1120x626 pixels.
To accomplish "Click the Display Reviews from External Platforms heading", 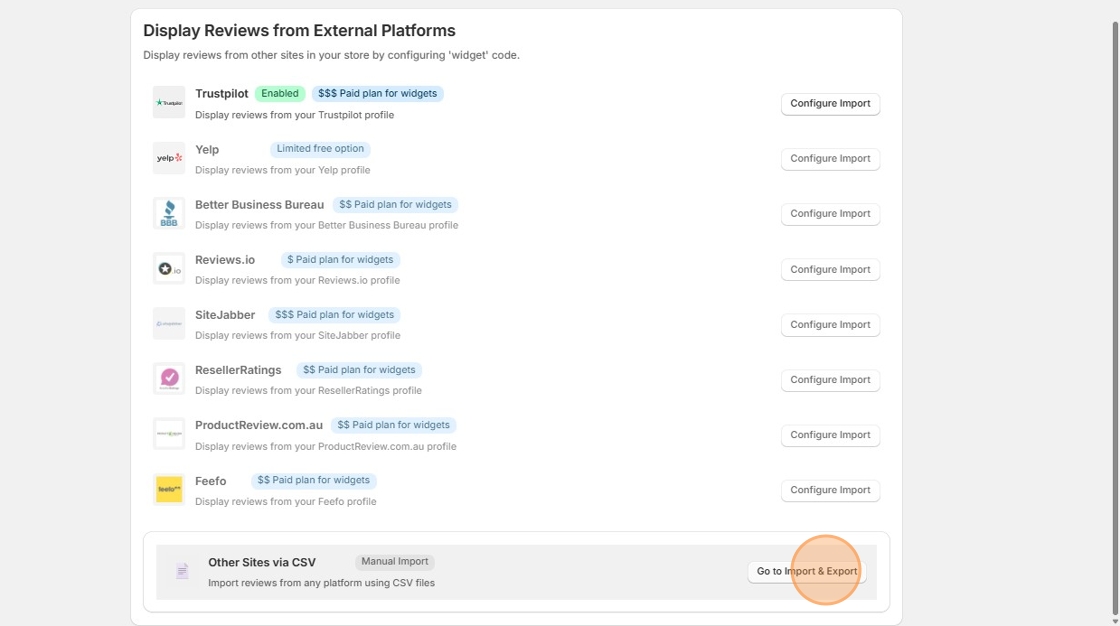I will [299, 31].
